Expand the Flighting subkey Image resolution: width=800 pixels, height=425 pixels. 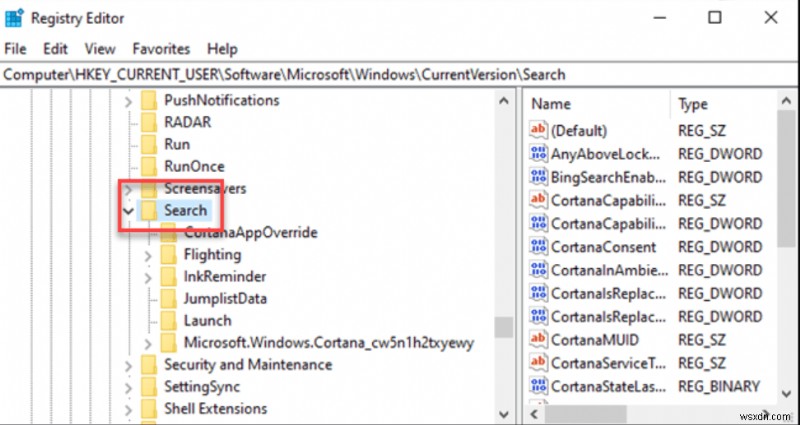coord(148,255)
